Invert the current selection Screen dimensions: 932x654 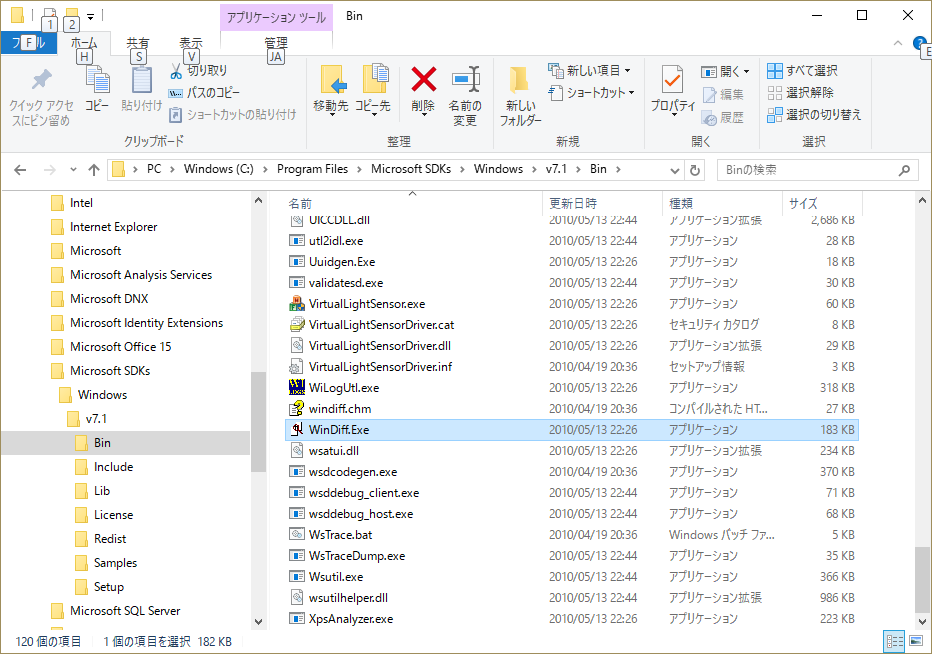click(821, 114)
